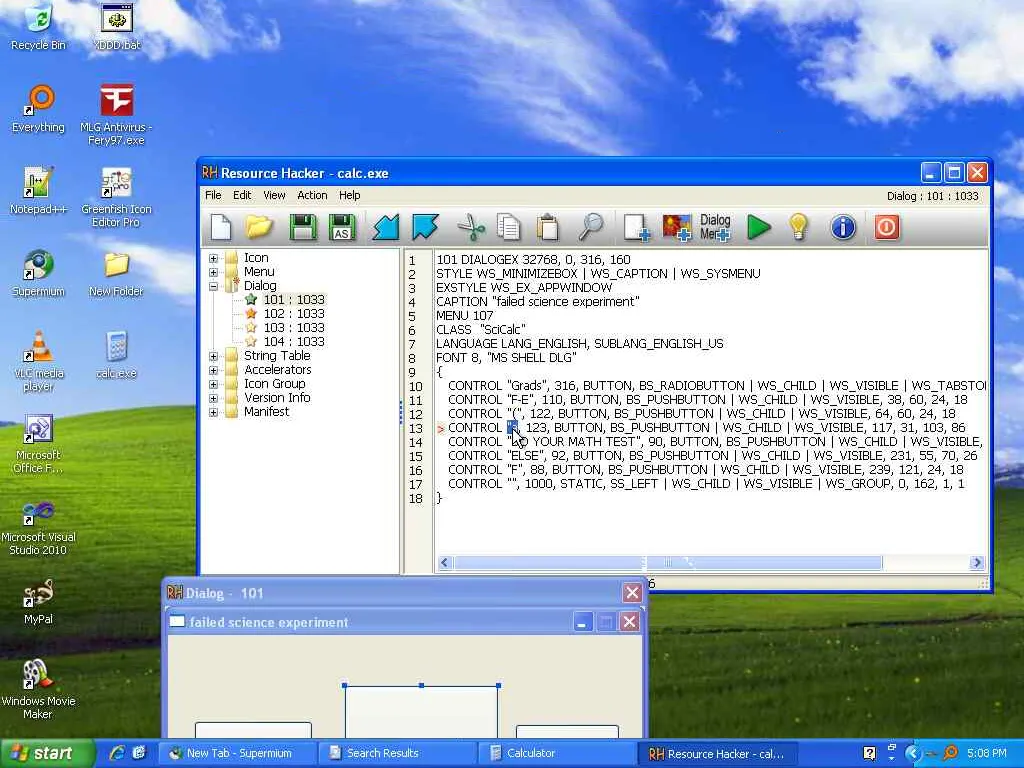The height and width of the screenshot is (768, 1024).
Task: Open the View menu
Action: tap(274, 195)
